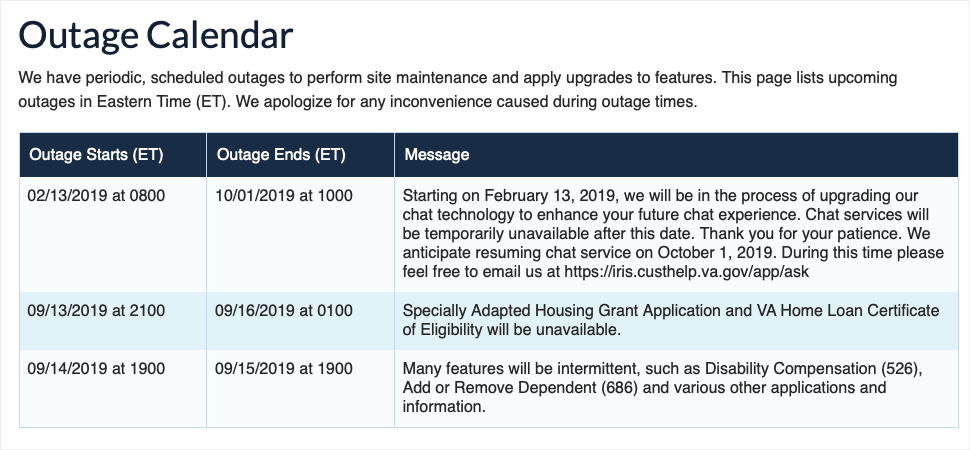
Task: Select the 09/13/2019 at 2100 start cell
Action: pyautogui.click(x=96, y=311)
